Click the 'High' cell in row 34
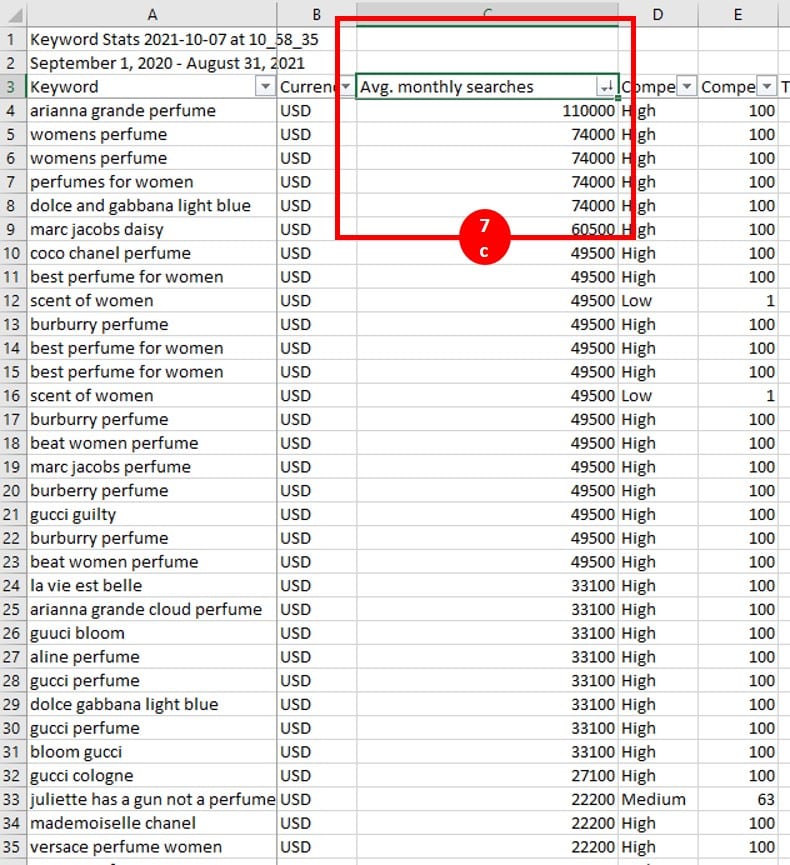 [658, 823]
